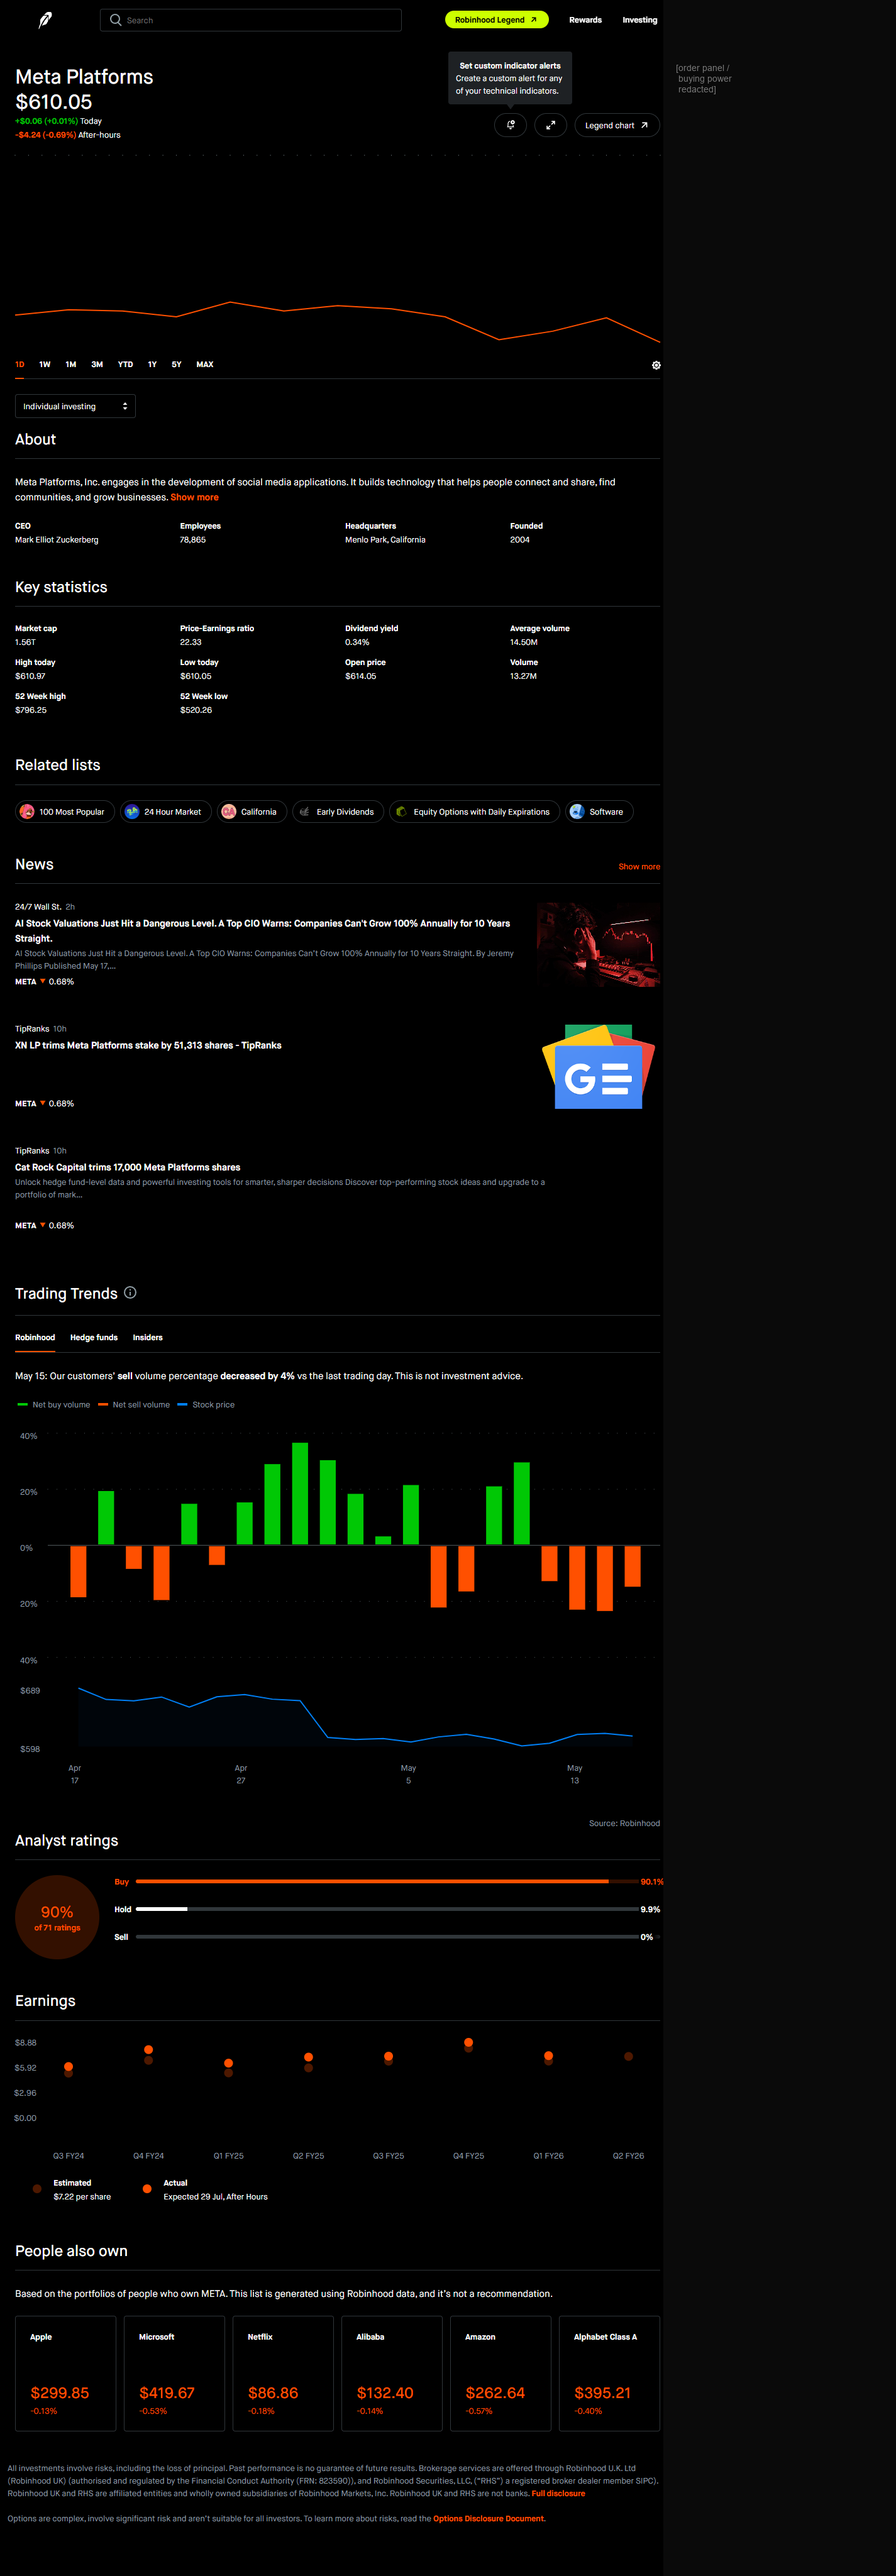Open the Alibaba stock card
Screen dimensions: 896x2576
(392, 2373)
